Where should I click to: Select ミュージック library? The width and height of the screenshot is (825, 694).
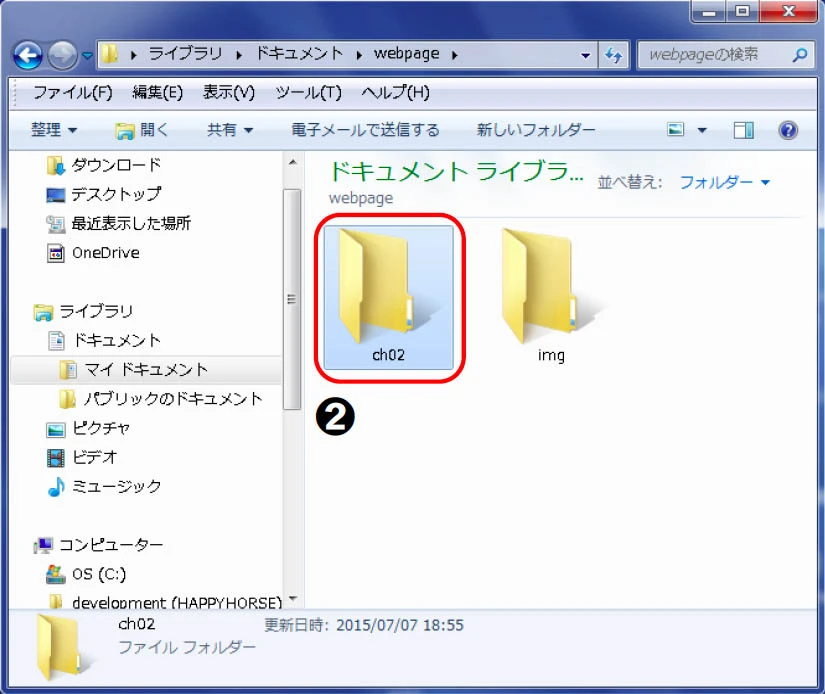point(116,486)
